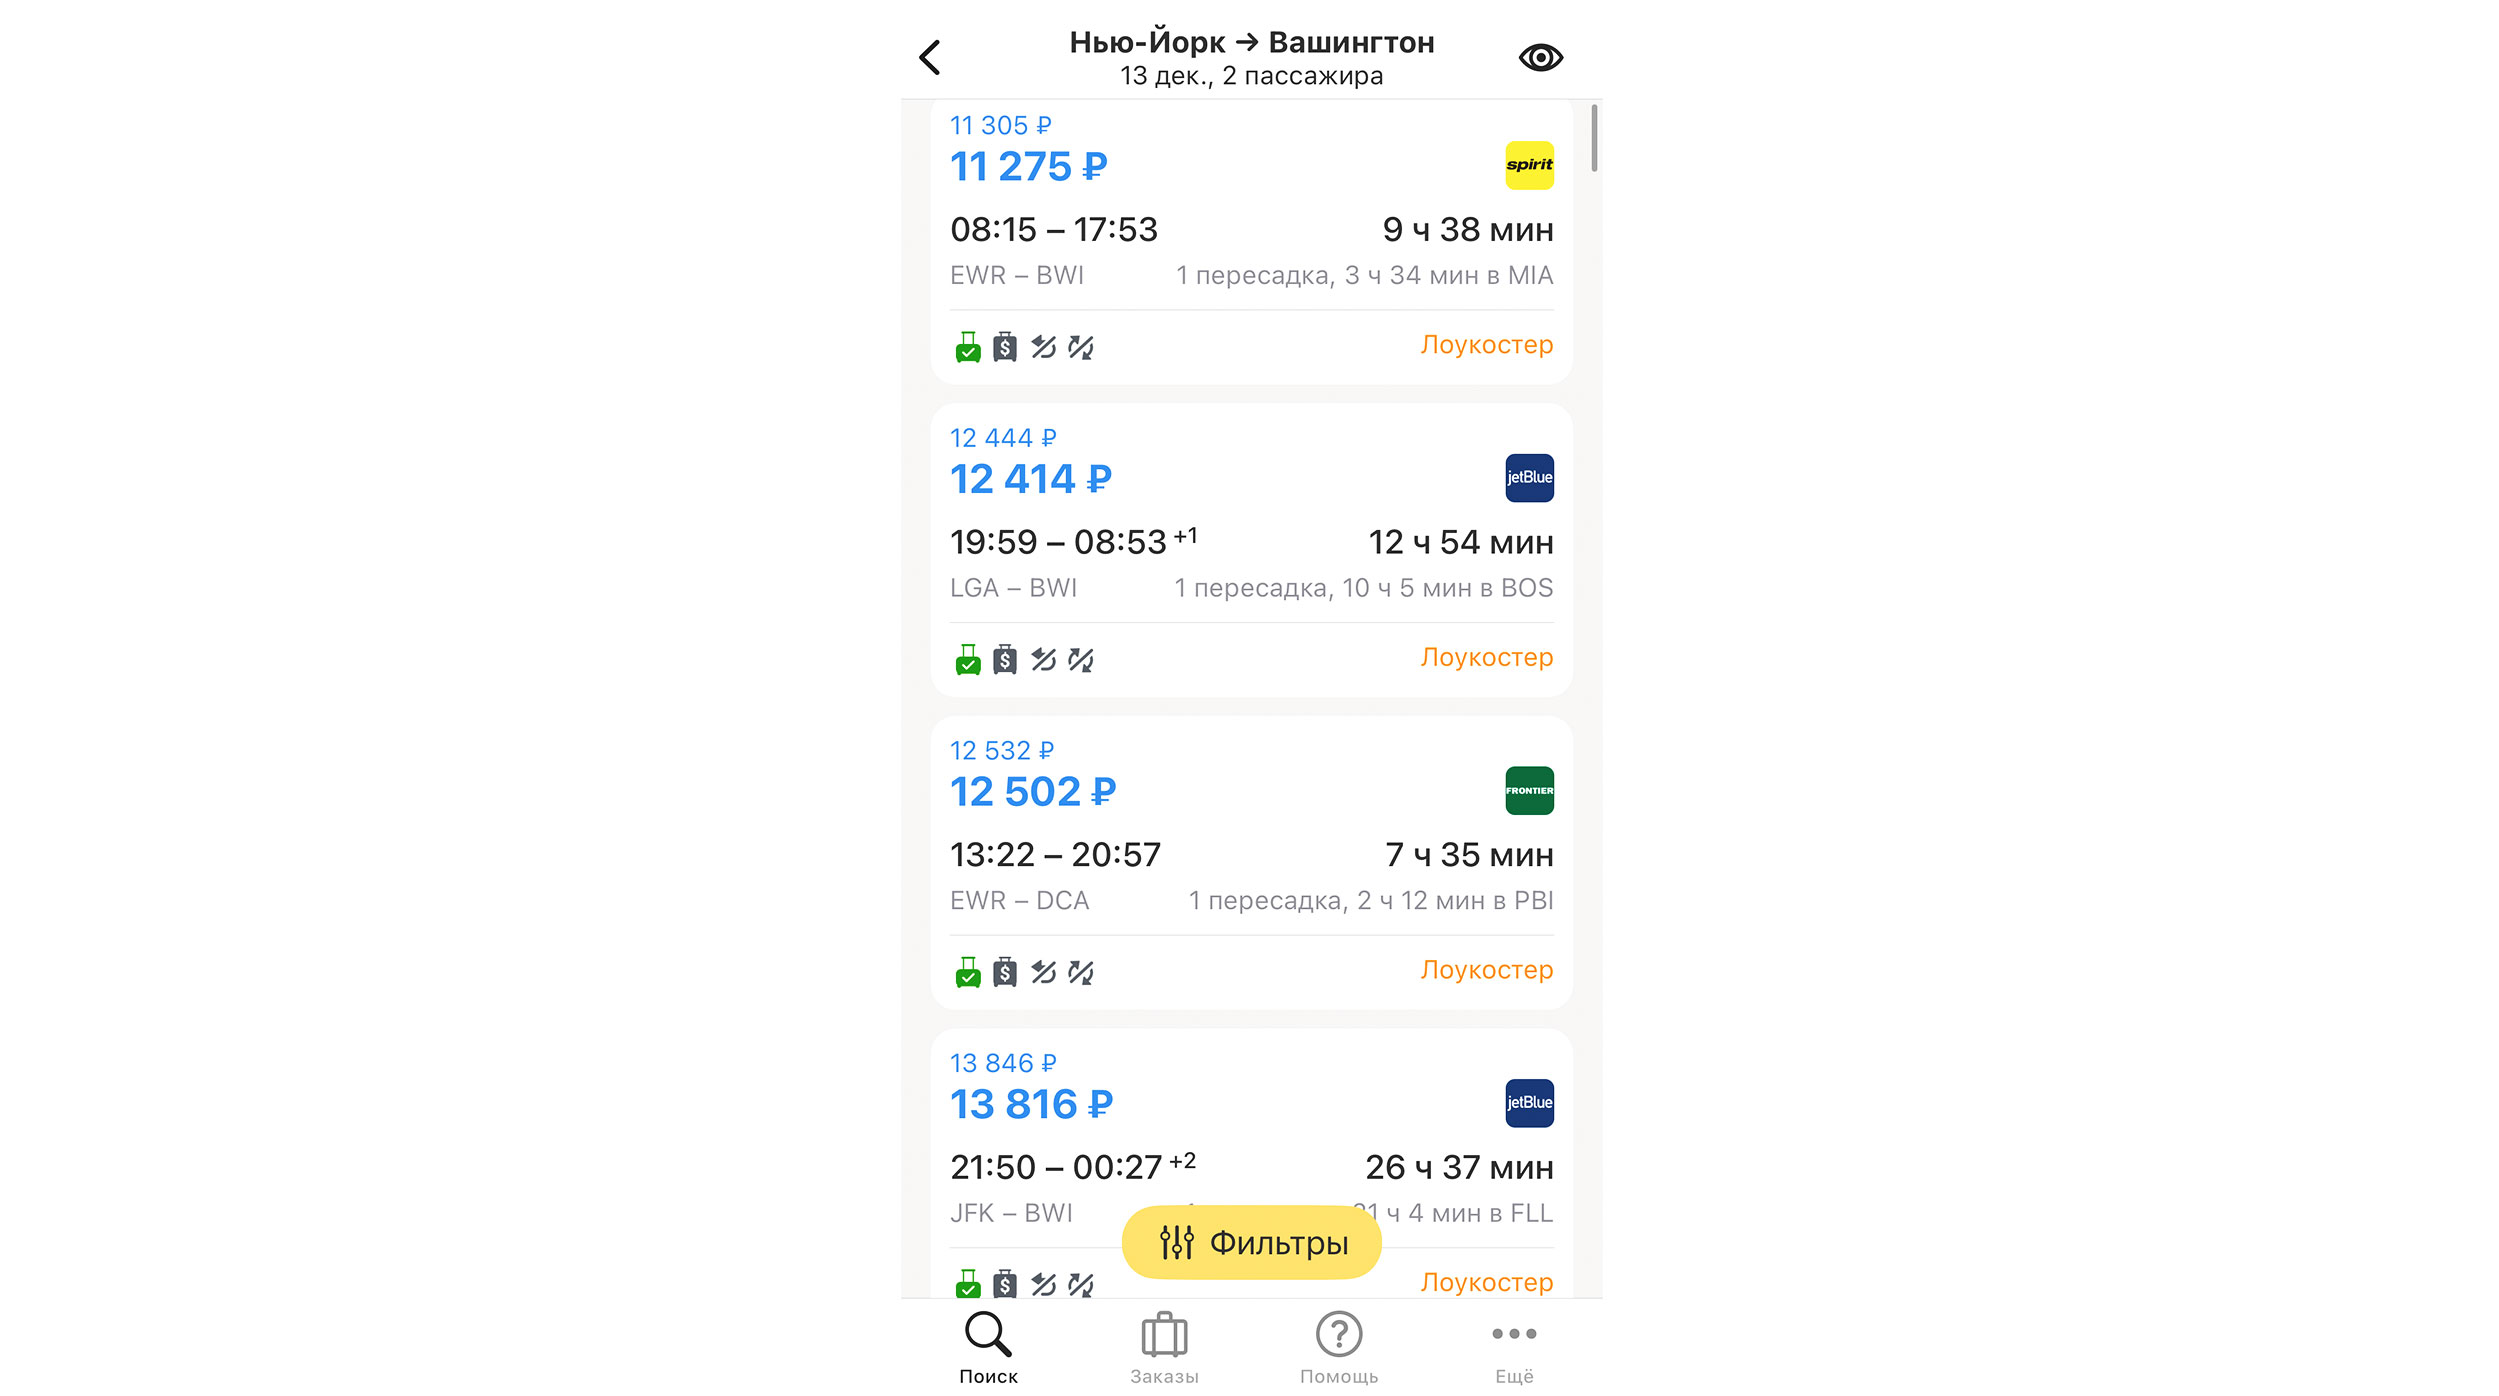Tap the Нью-Йорк → Вашингтон route title
Viewport: 2499px width, 1396px height.
[x=1251, y=42]
